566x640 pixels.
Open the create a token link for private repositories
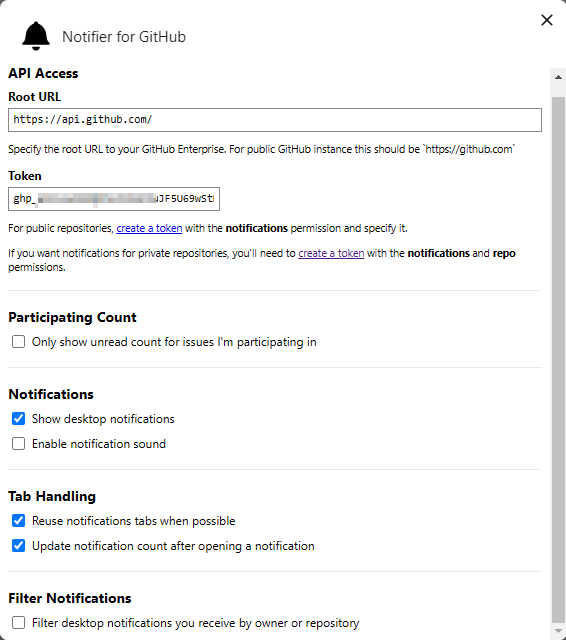331,253
